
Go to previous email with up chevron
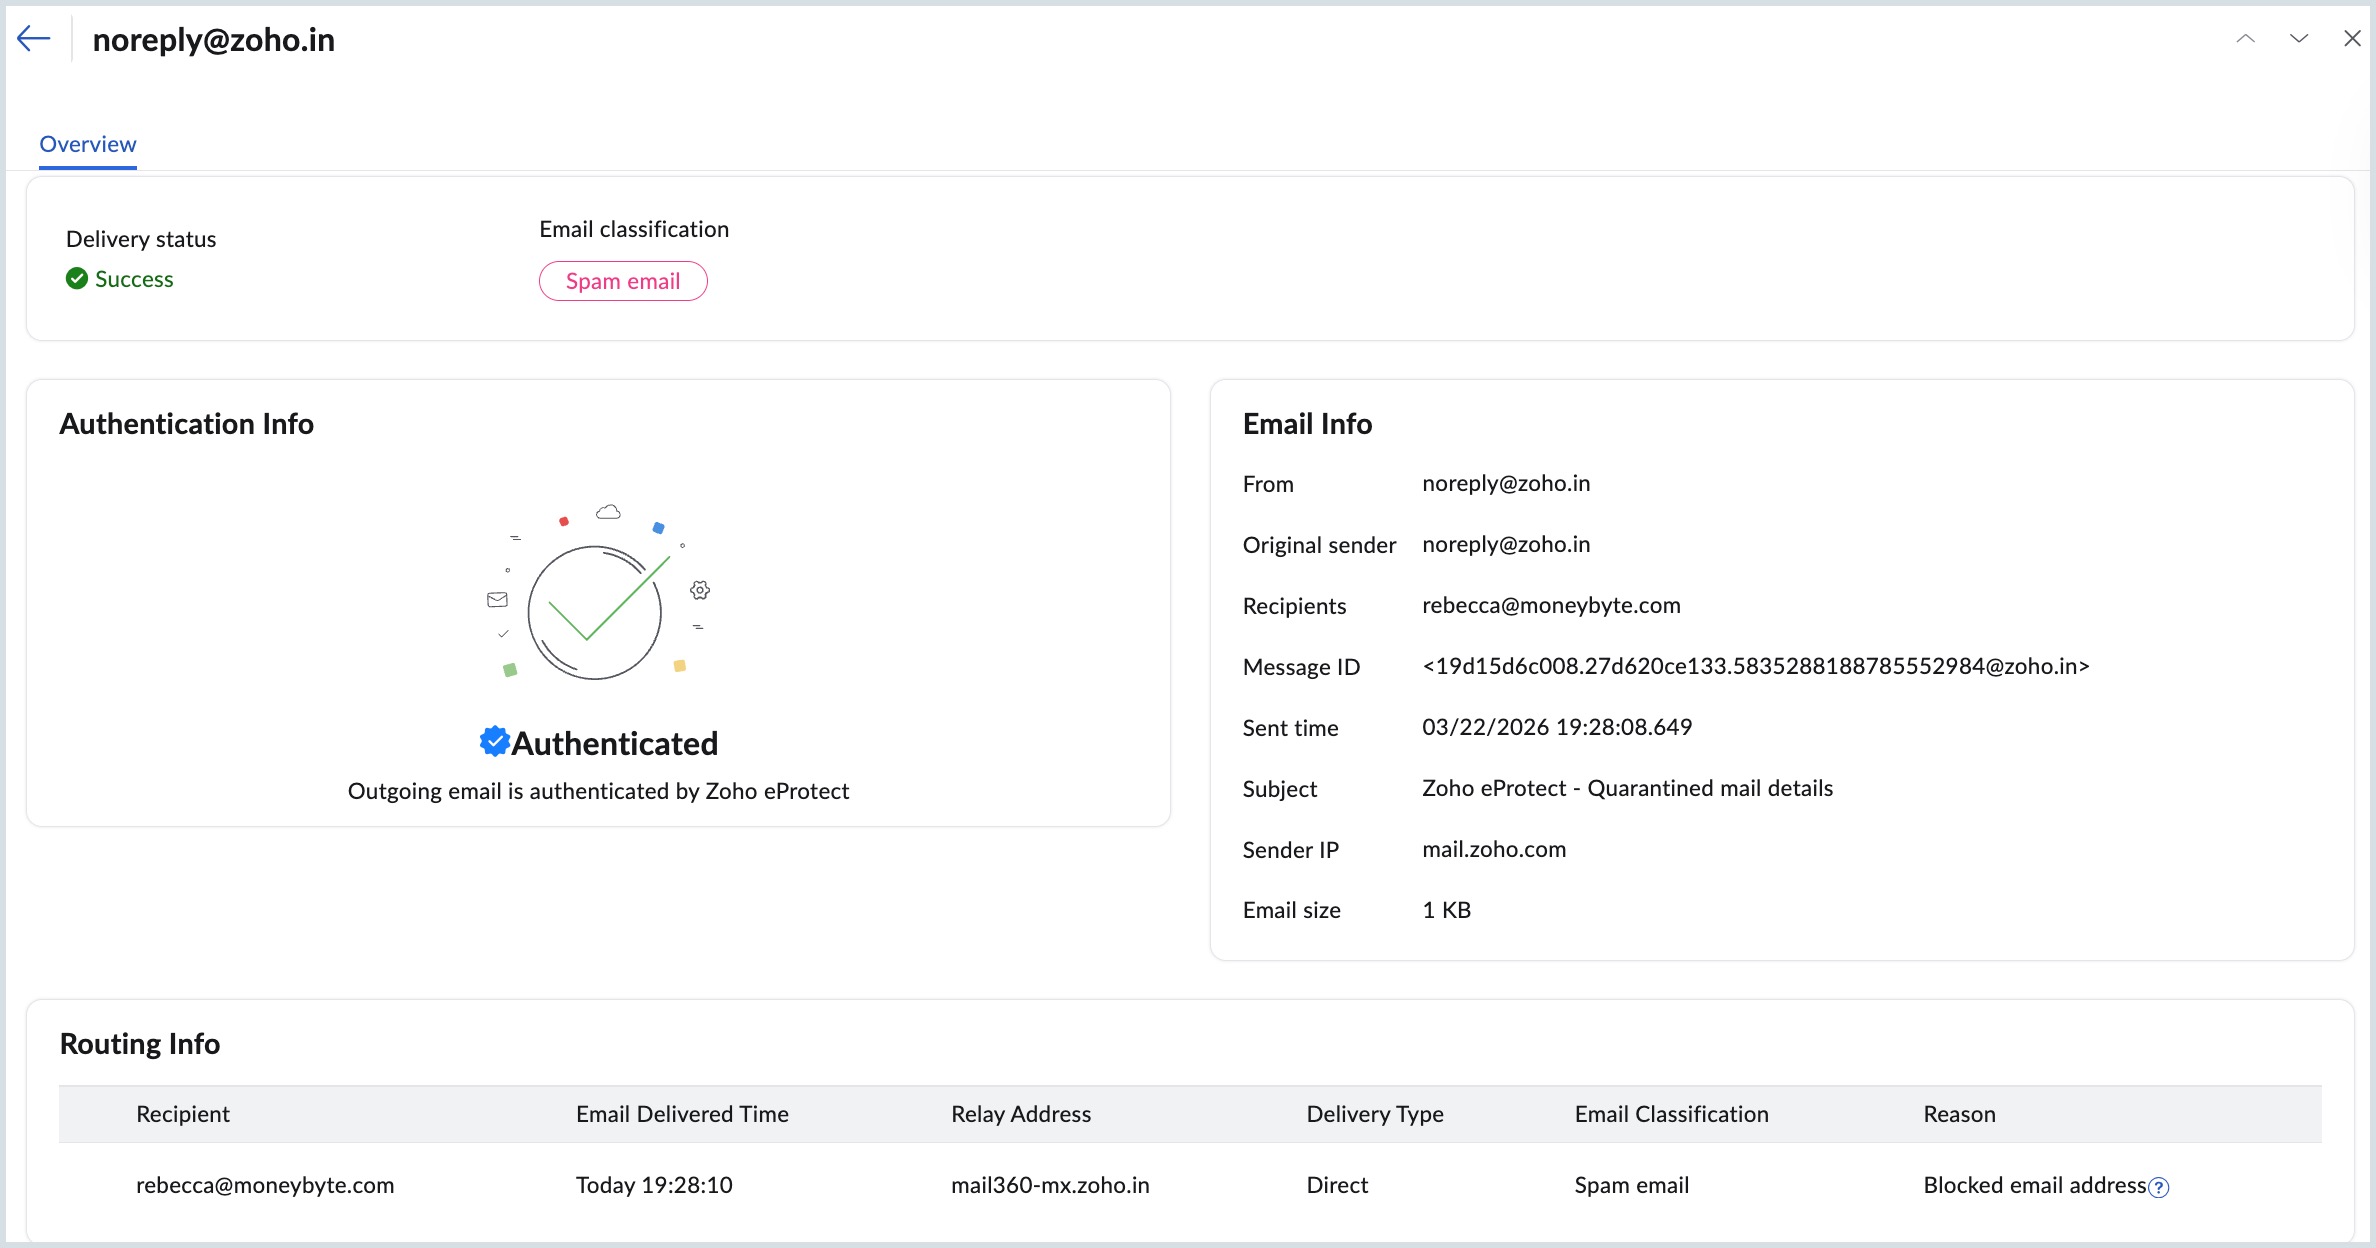(2246, 39)
